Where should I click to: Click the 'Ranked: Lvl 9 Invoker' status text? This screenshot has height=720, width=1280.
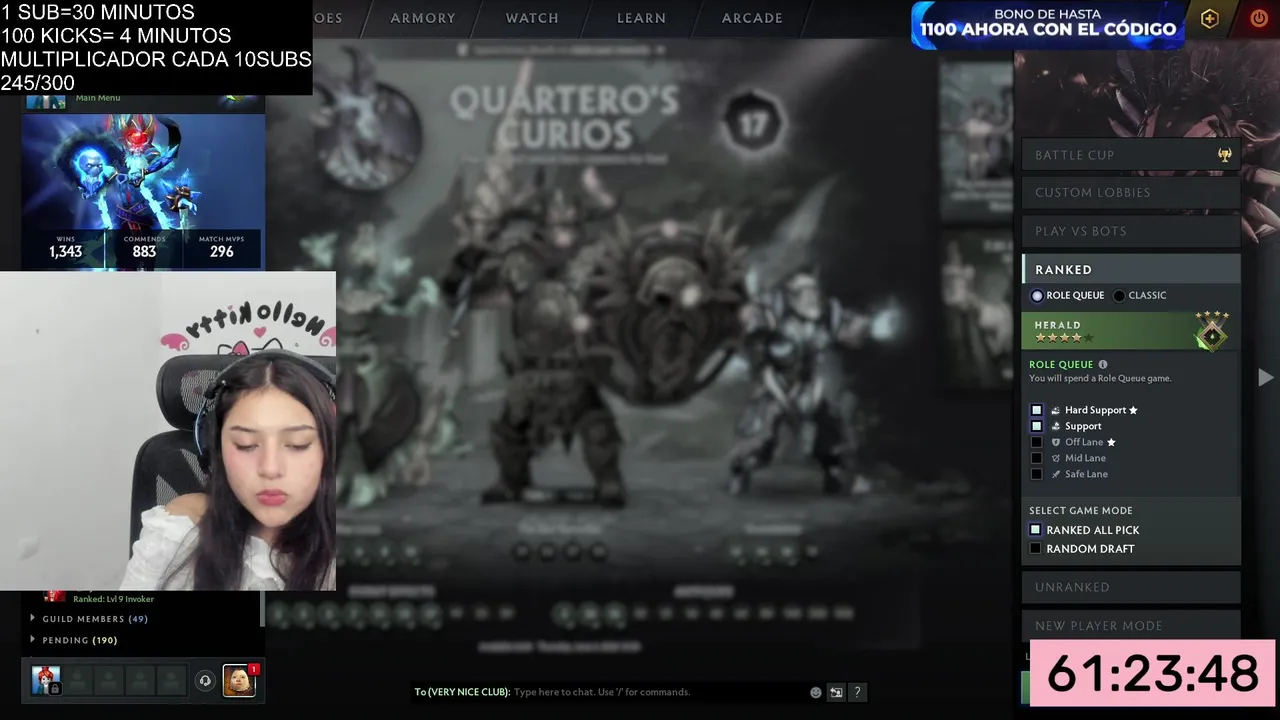[x=113, y=599]
